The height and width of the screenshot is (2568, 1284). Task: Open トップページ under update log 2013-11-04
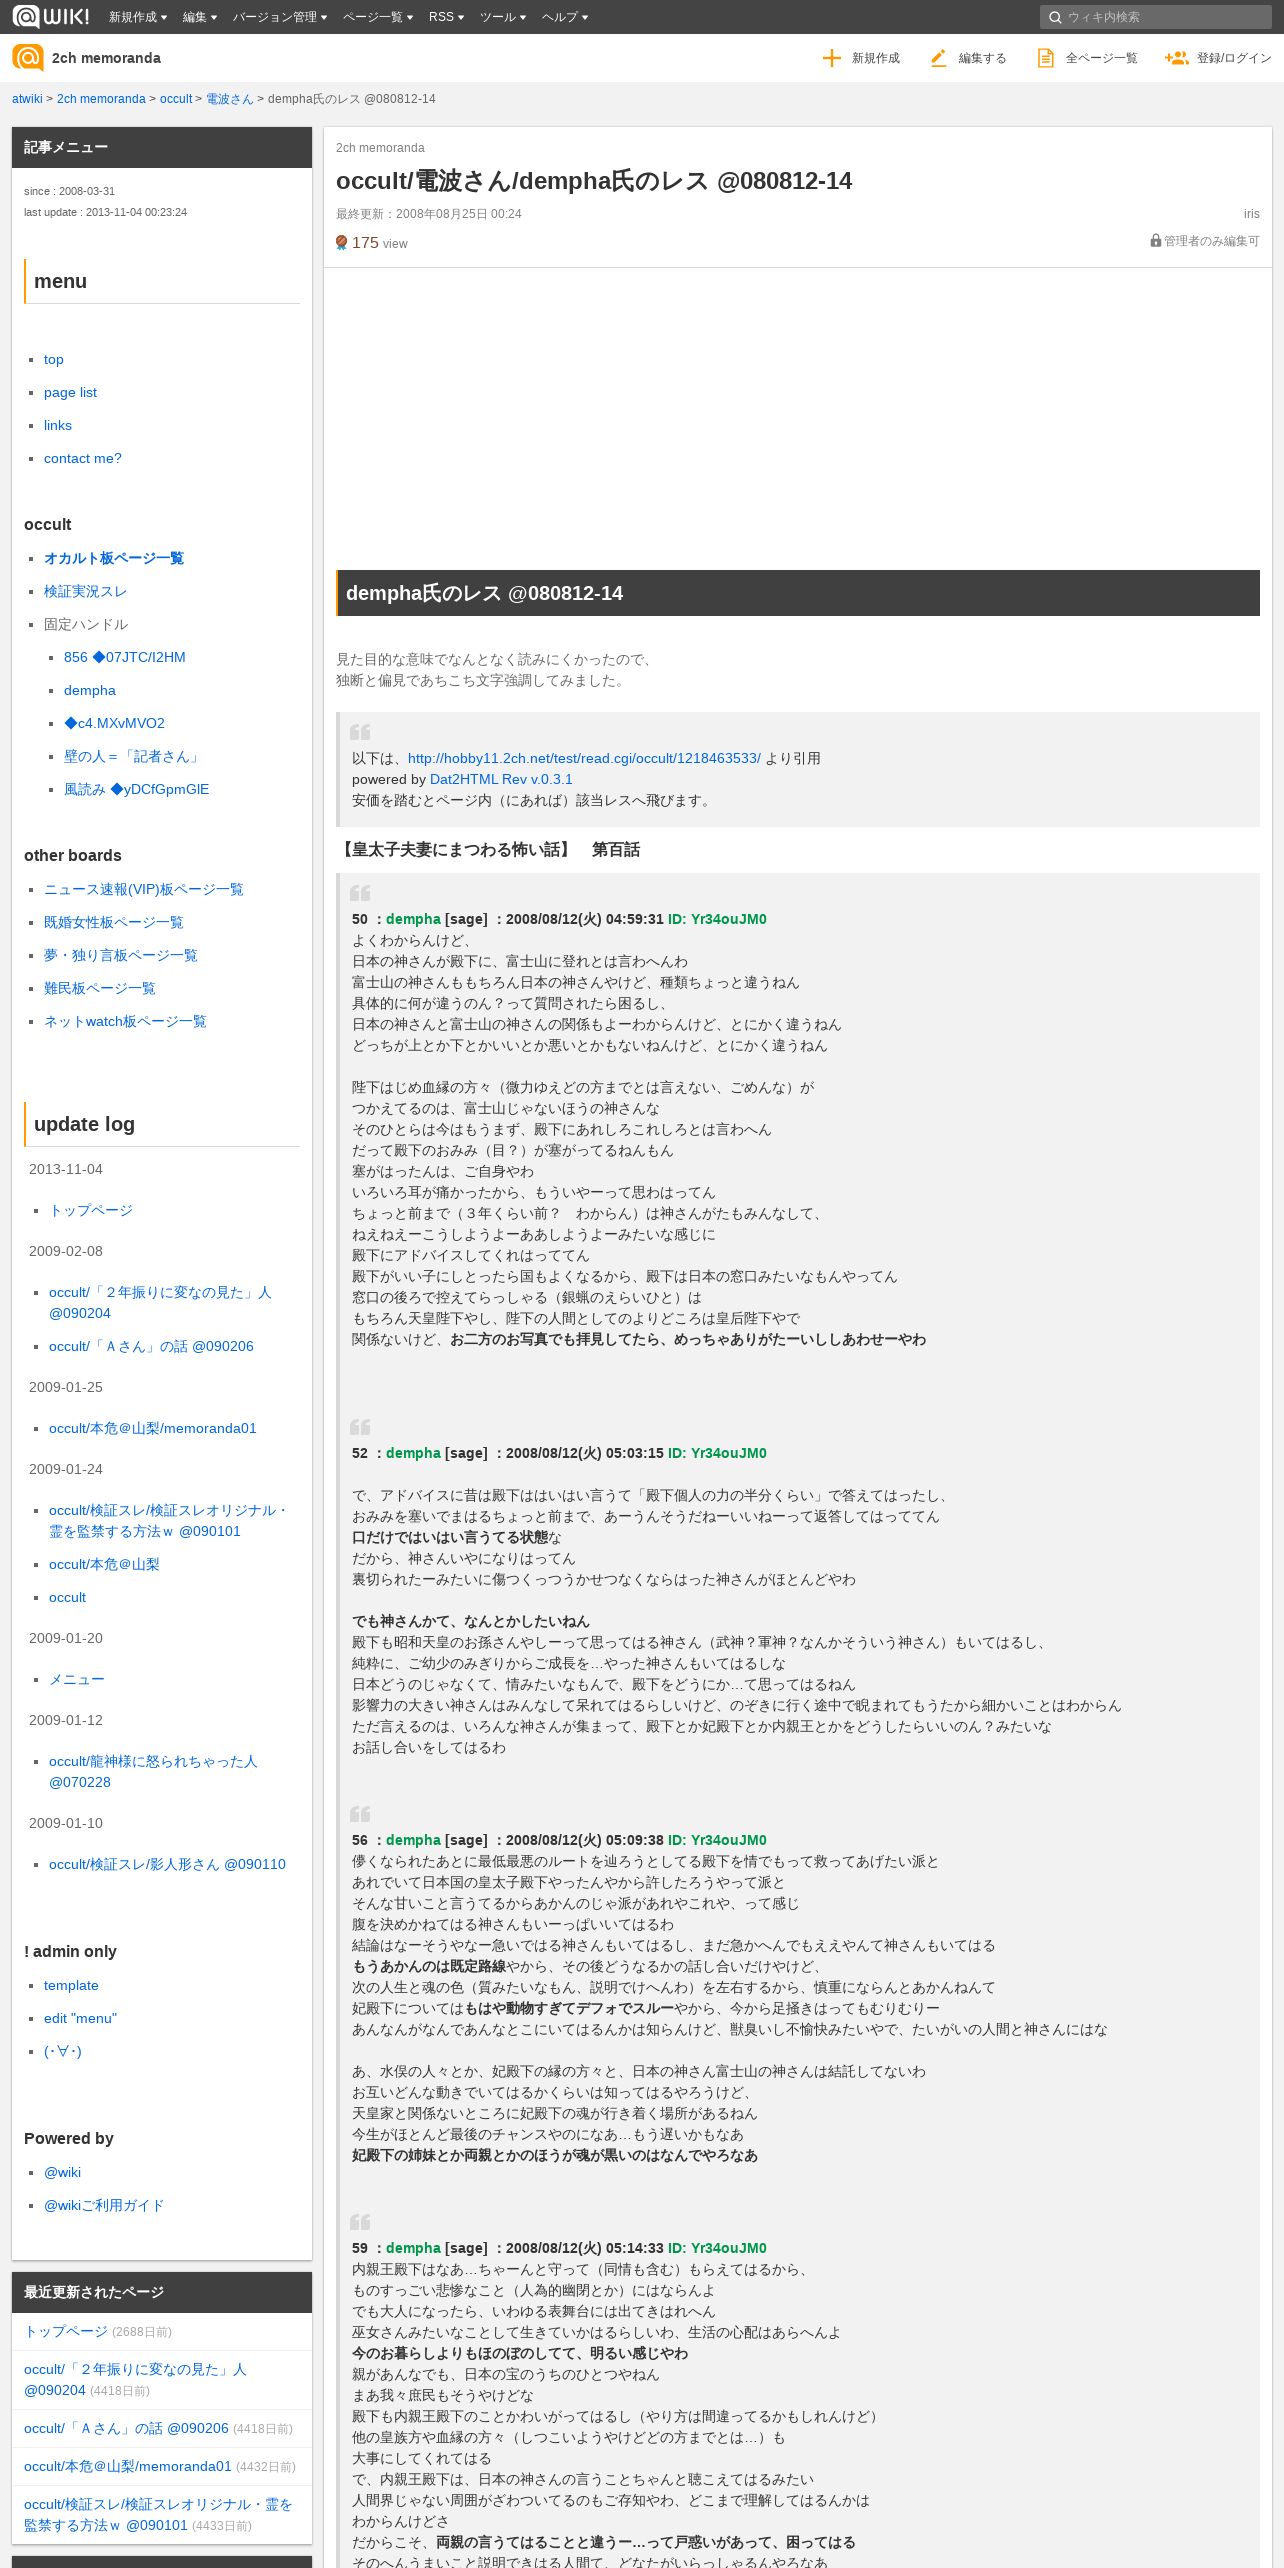point(91,1210)
